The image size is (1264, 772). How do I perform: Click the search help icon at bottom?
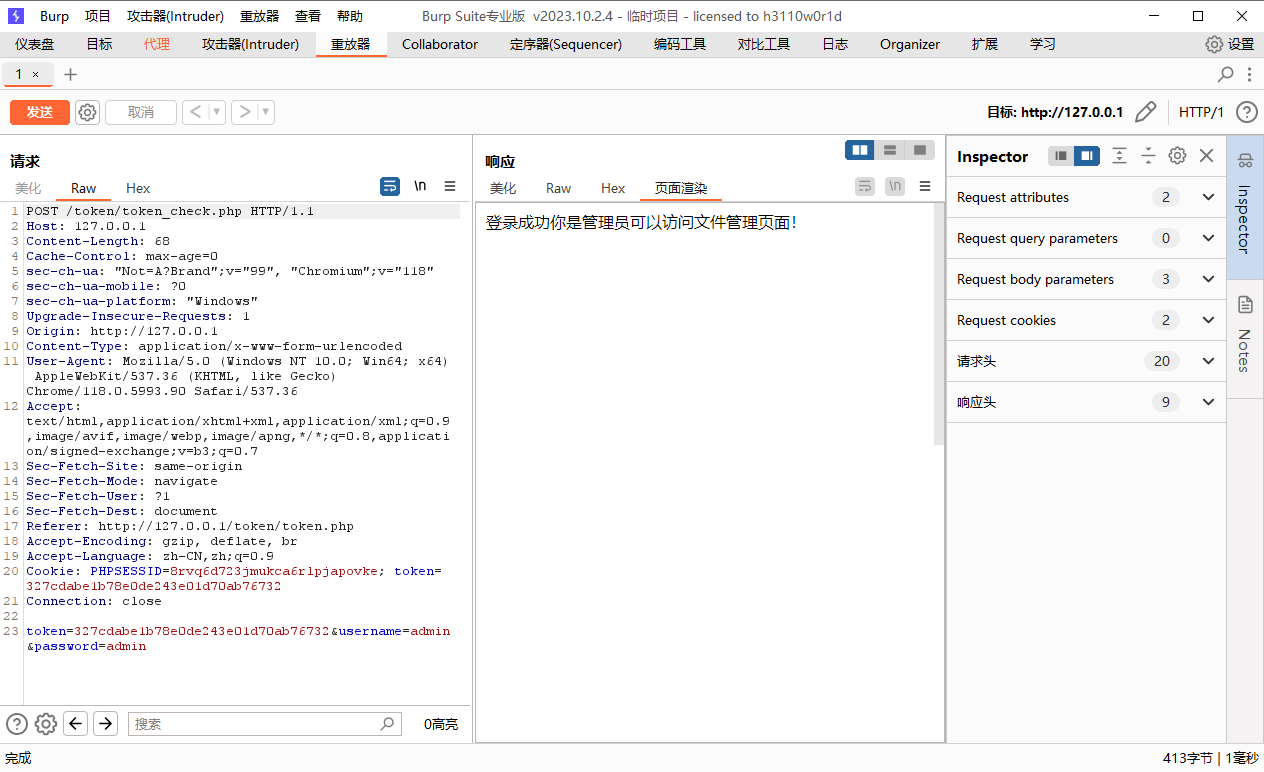tap(17, 724)
